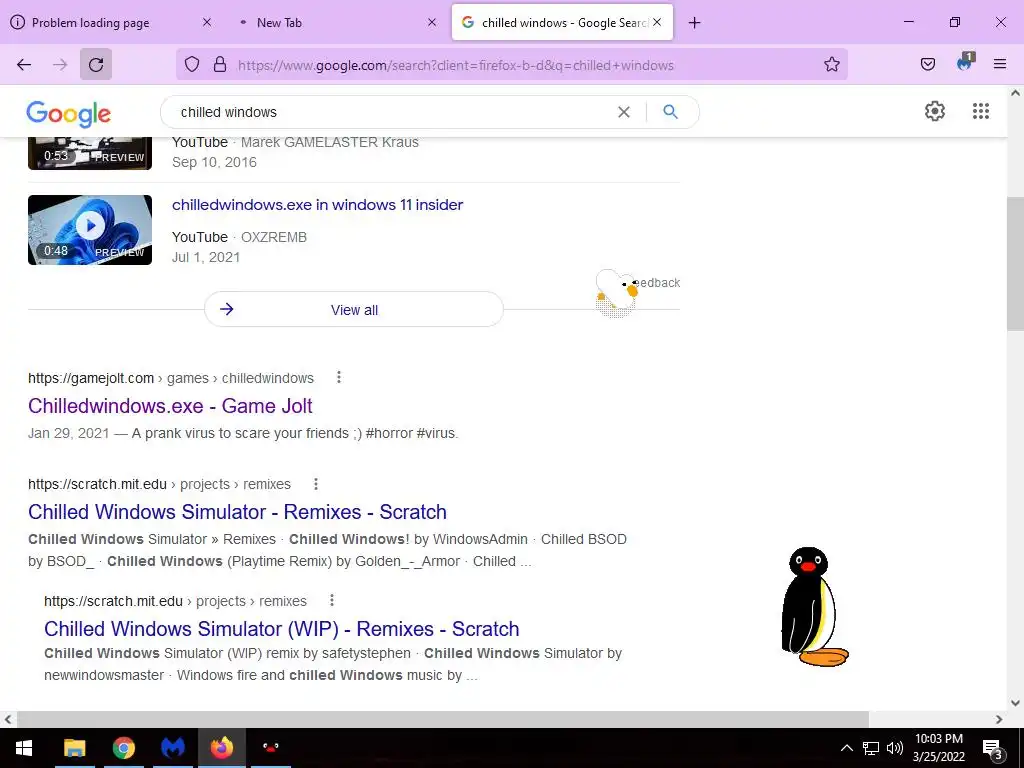Open Chilled Windows Simulator (WIP) - Remixes link
This screenshot has width=1024, height=768.
[x=282, y=629]
